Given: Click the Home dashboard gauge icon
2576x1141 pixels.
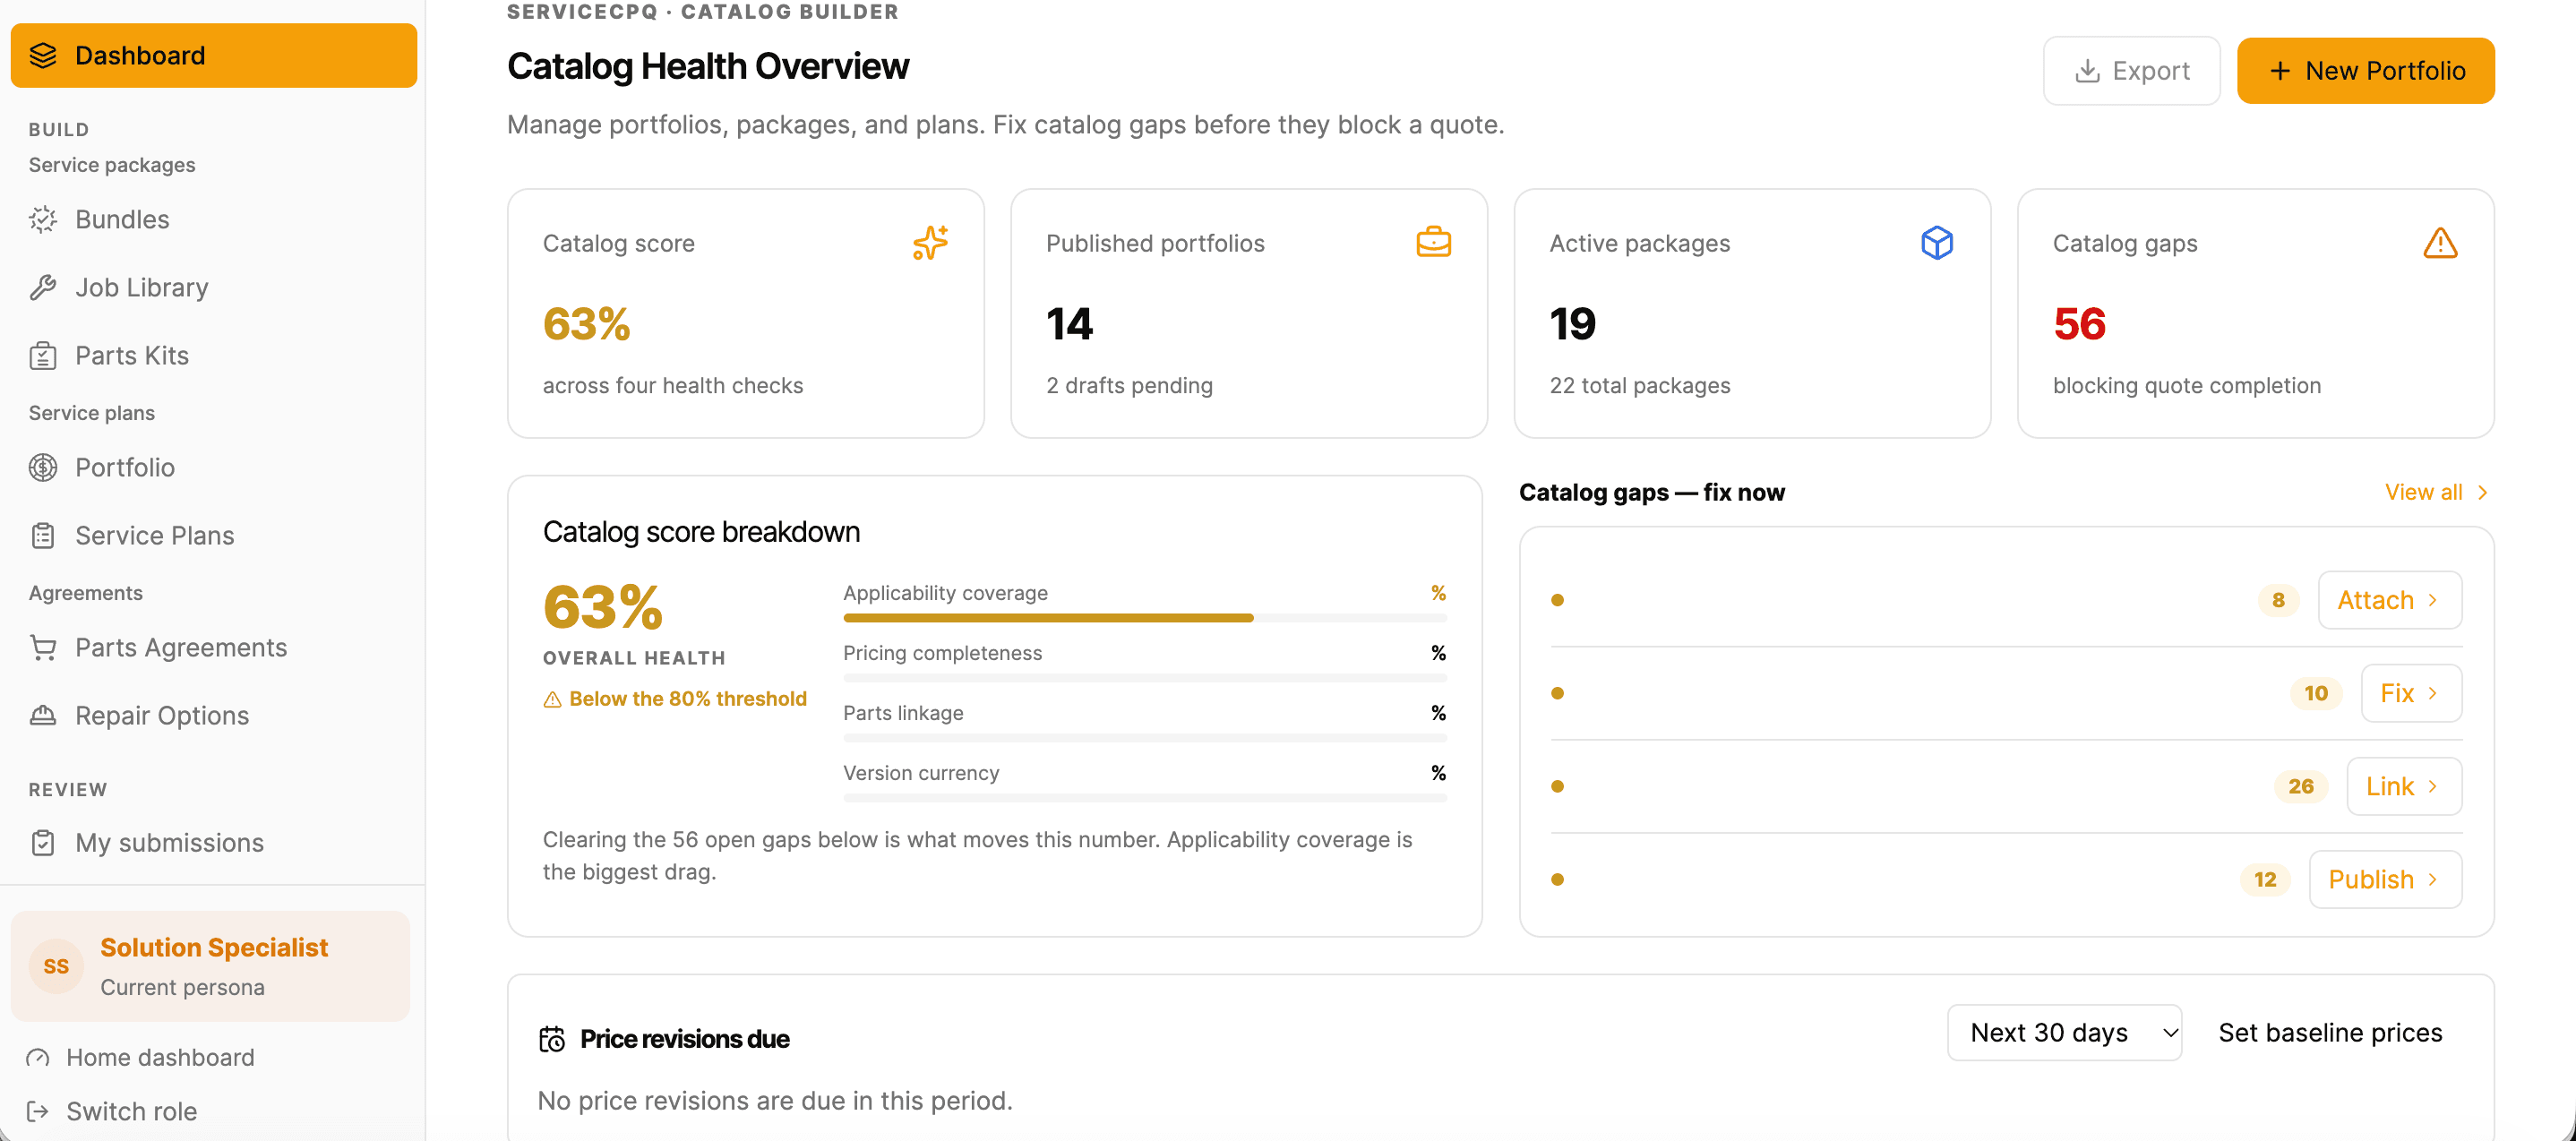Looking at the screenshot, I should pyautogui.click(x=38, y=1058).
